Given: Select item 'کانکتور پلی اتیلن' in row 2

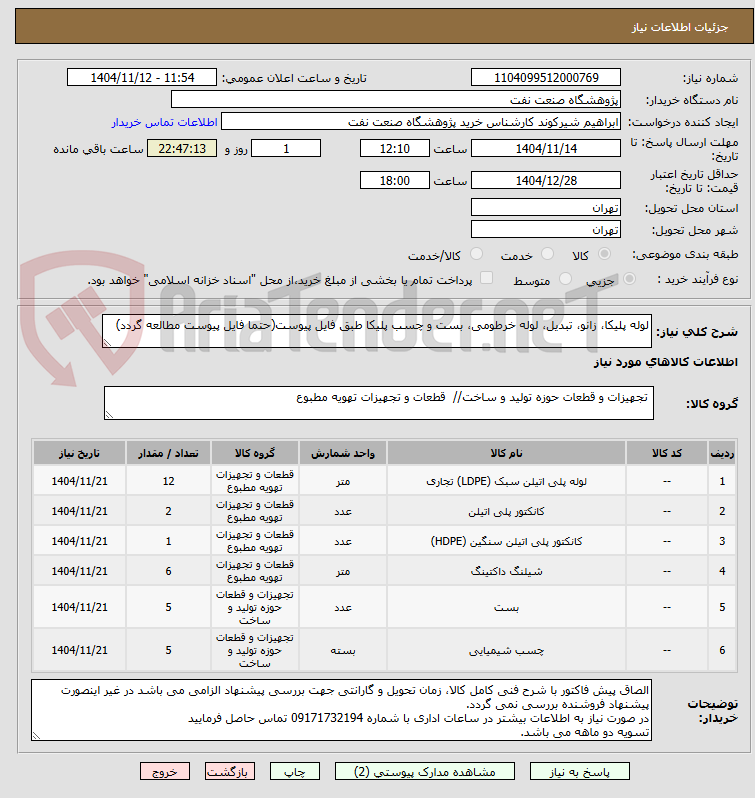Looking at the screenshot, I should click(x=506, y=511).
